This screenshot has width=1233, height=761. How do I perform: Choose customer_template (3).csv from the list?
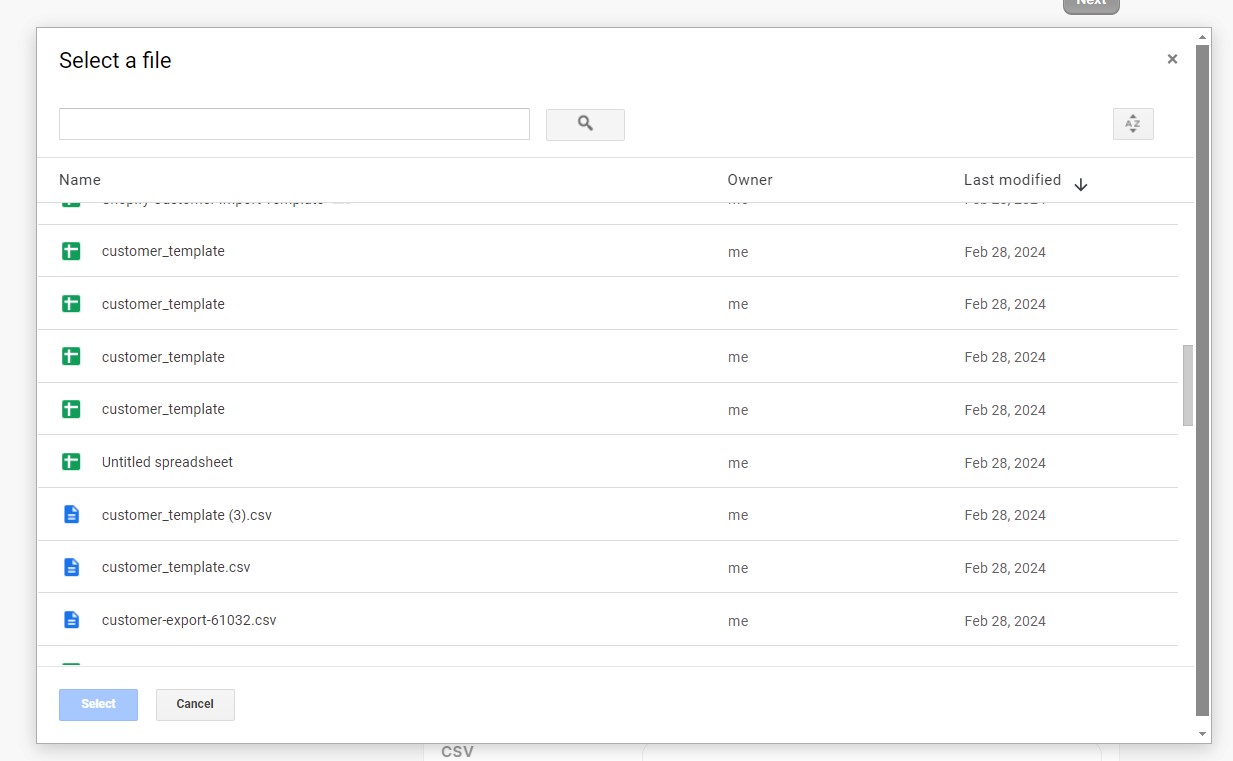pyautogui.click(x=187, y=515)
